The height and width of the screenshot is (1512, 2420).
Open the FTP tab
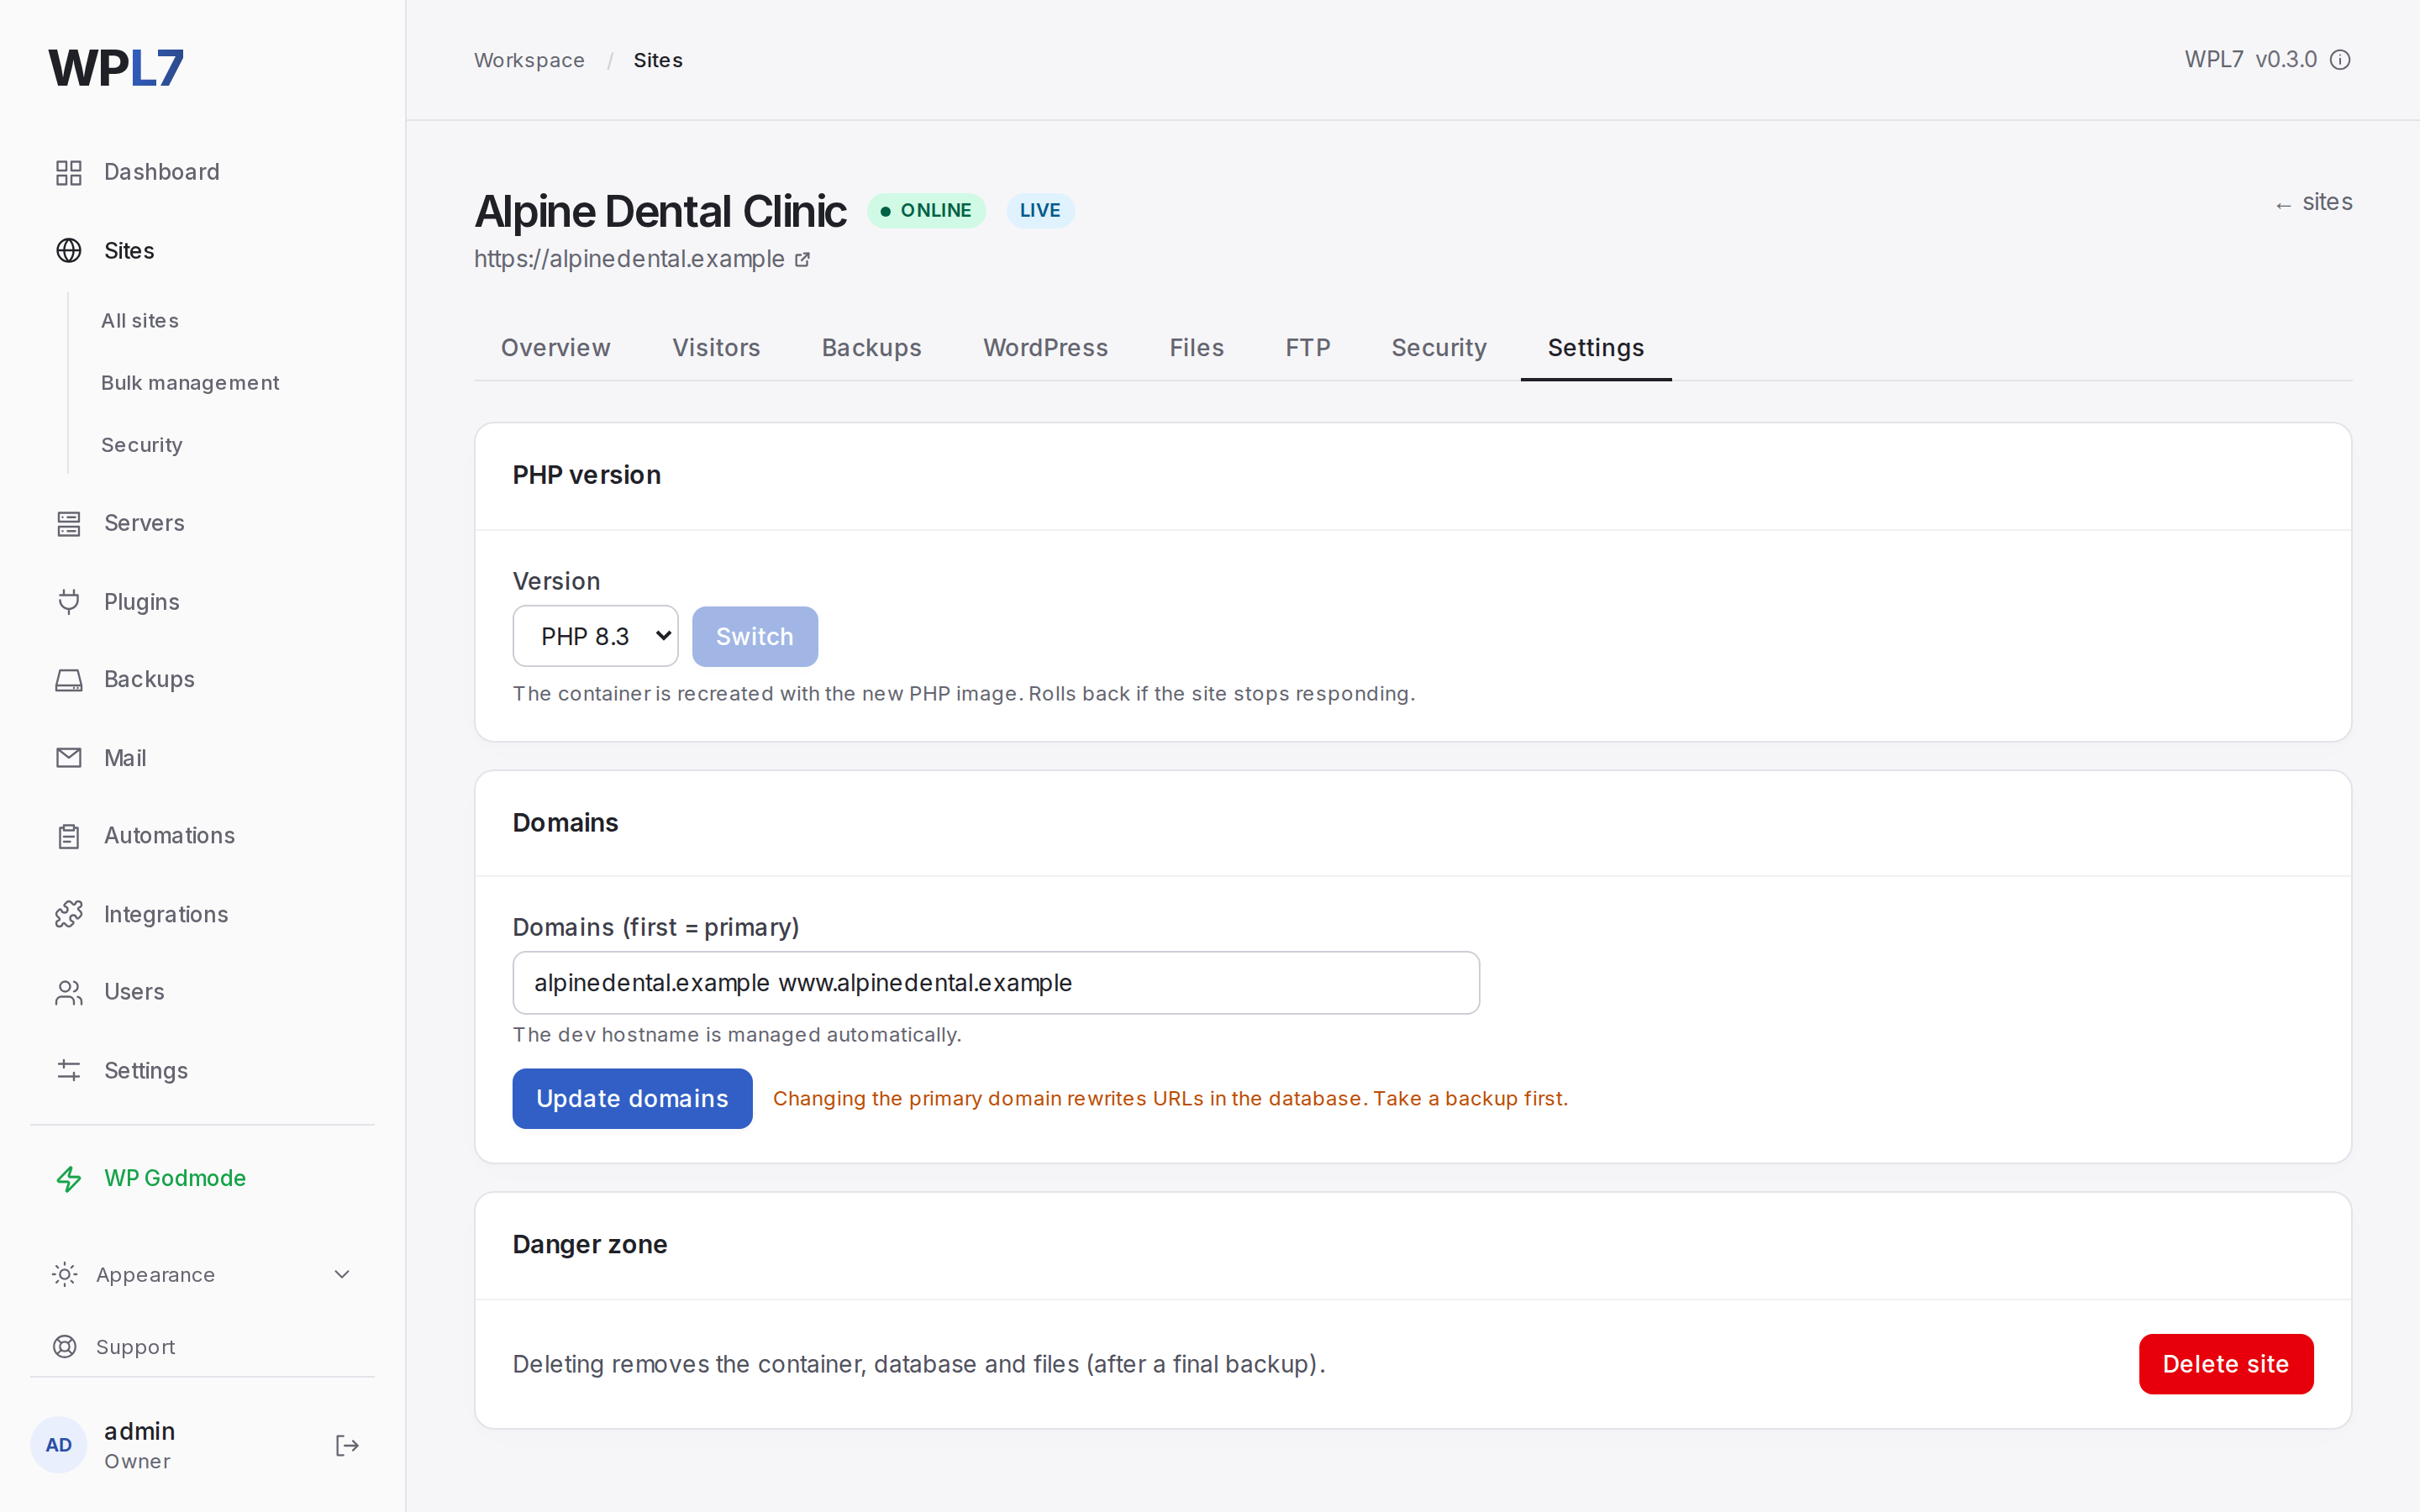(x=1307, y=347)
